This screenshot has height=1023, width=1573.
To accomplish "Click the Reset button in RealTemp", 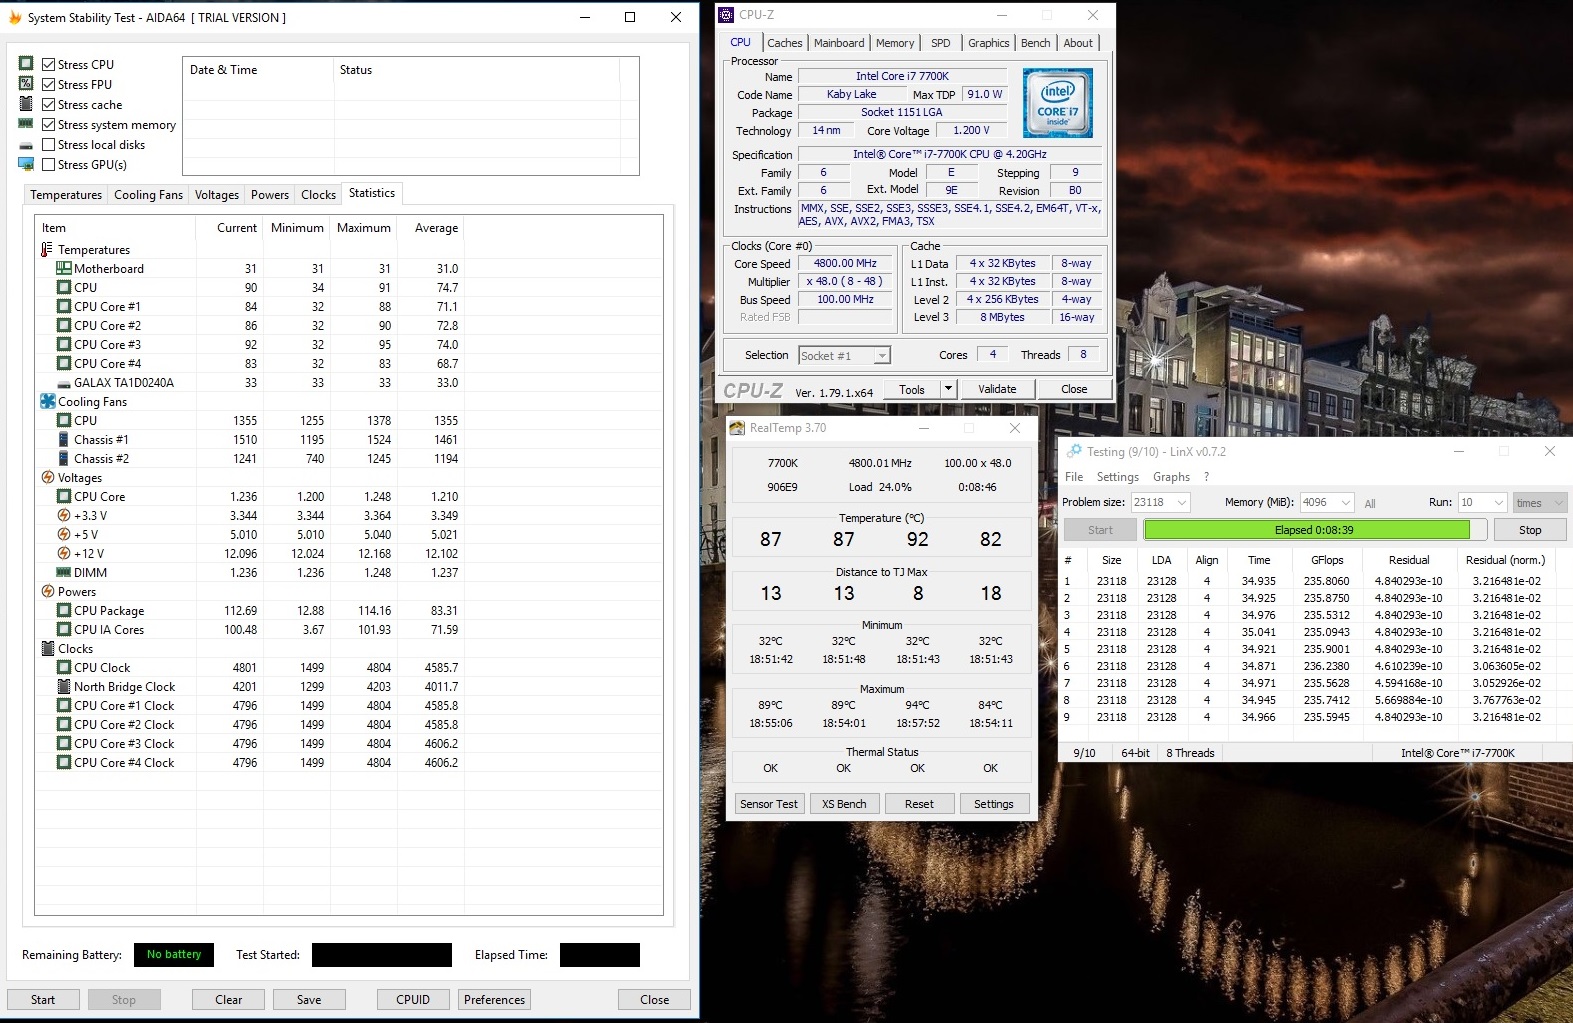I will (919, 804).
